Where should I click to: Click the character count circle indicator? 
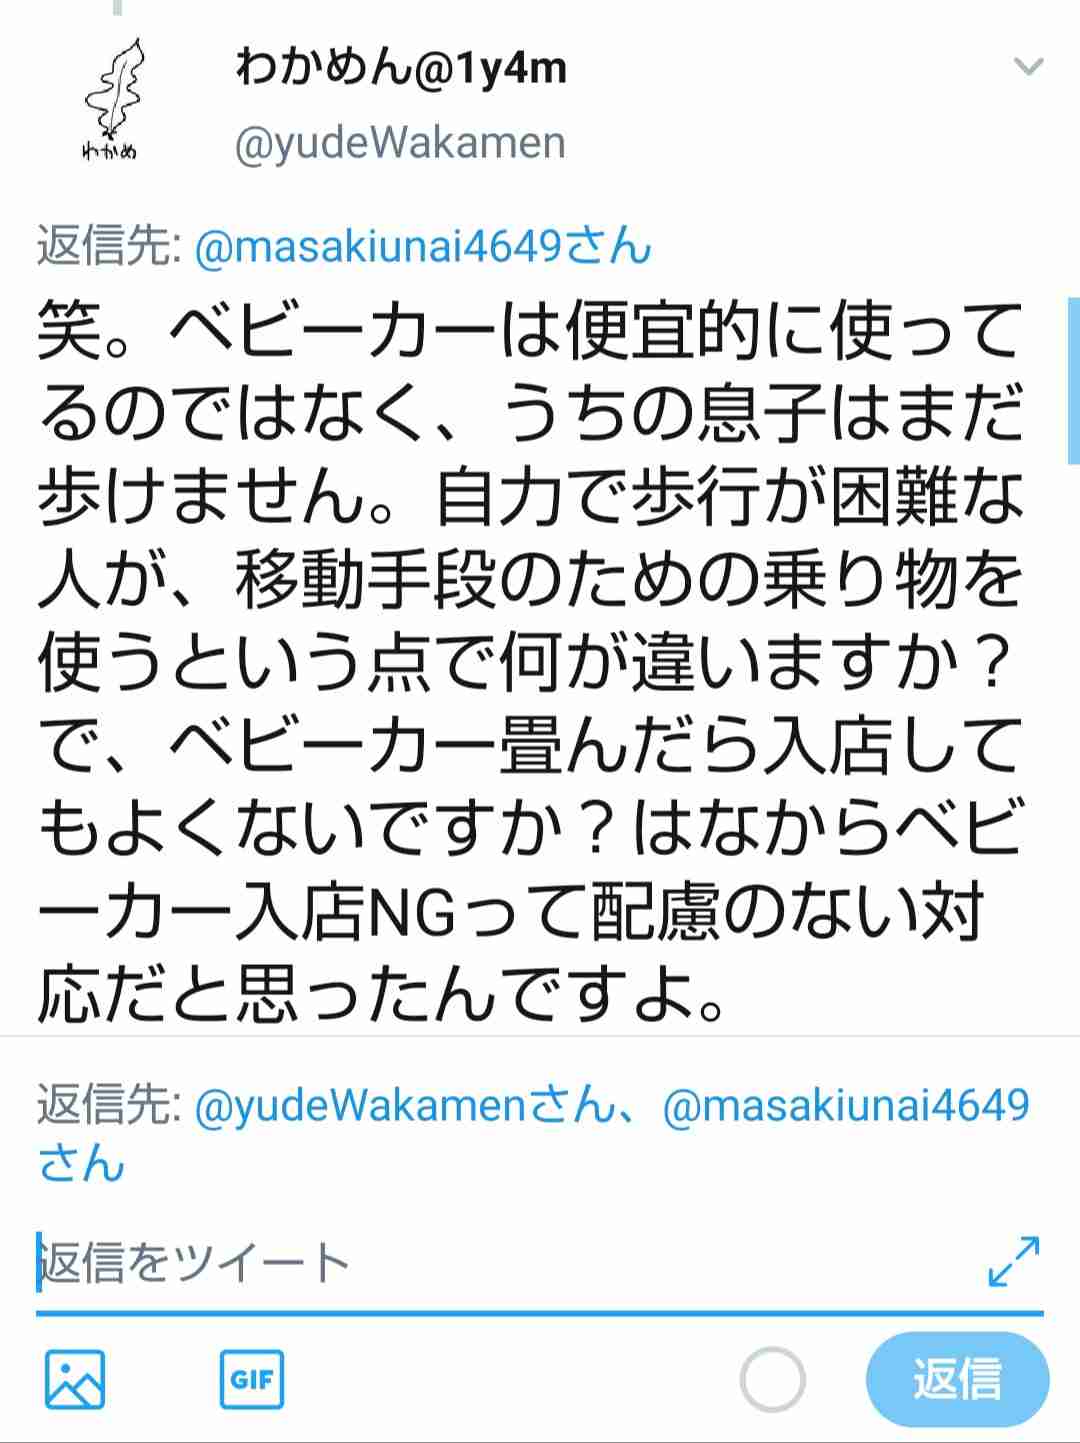[772, 1379]
